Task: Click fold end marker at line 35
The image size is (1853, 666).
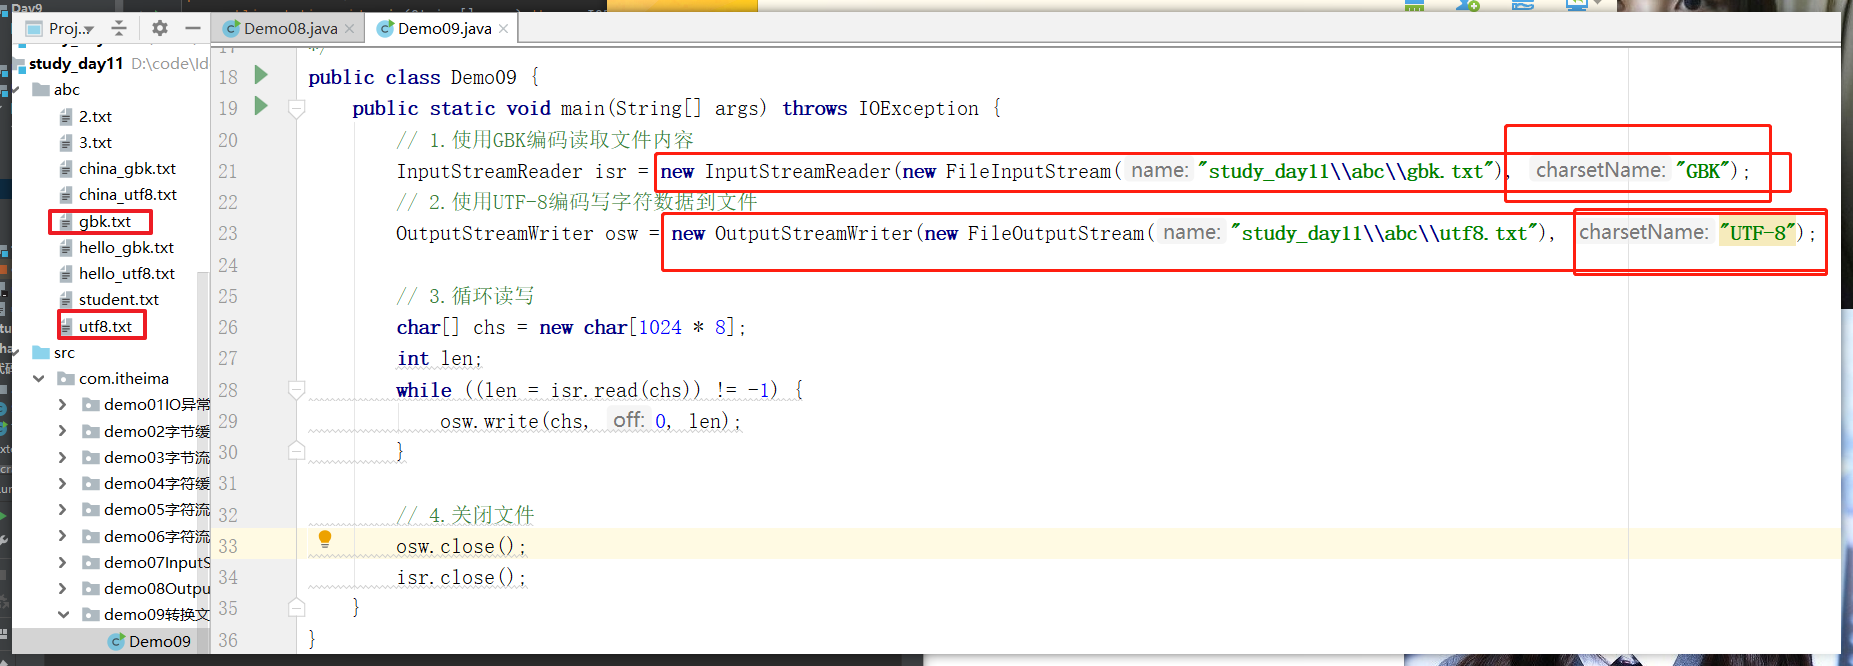Action: [x=297, y=607]
